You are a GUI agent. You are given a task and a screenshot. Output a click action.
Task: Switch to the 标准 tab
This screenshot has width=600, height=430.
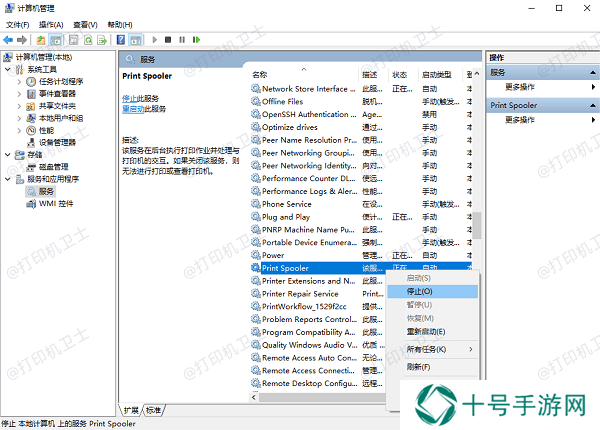tap(153, 410)
